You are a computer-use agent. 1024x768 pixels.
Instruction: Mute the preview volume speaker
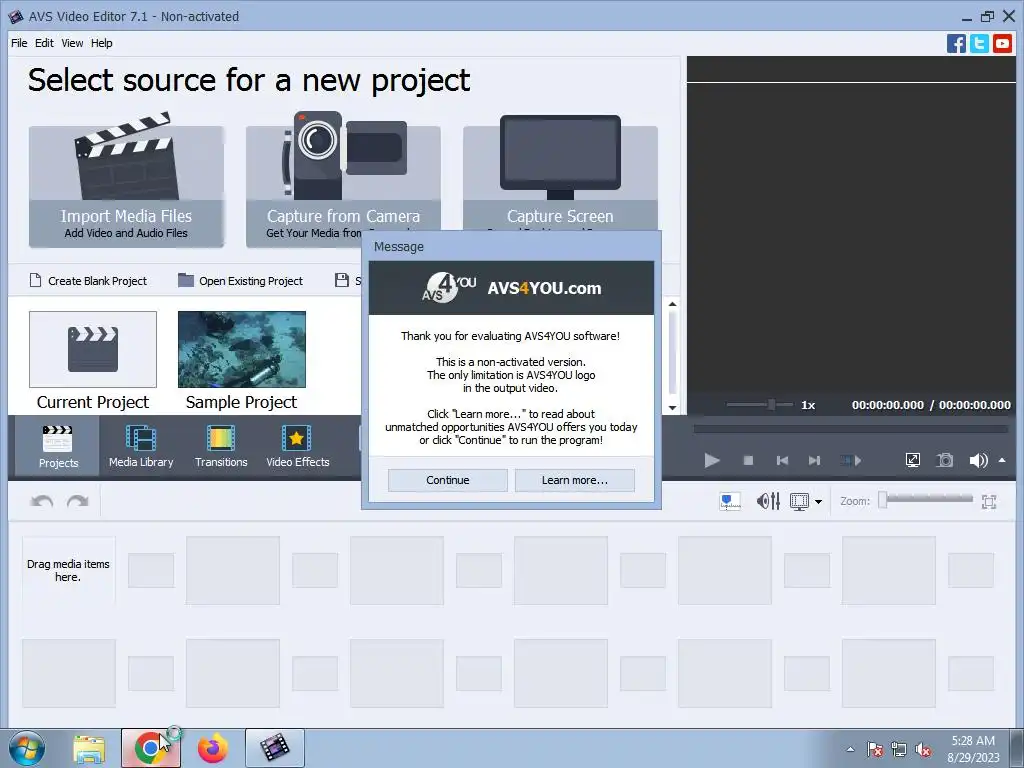(978, 460)
